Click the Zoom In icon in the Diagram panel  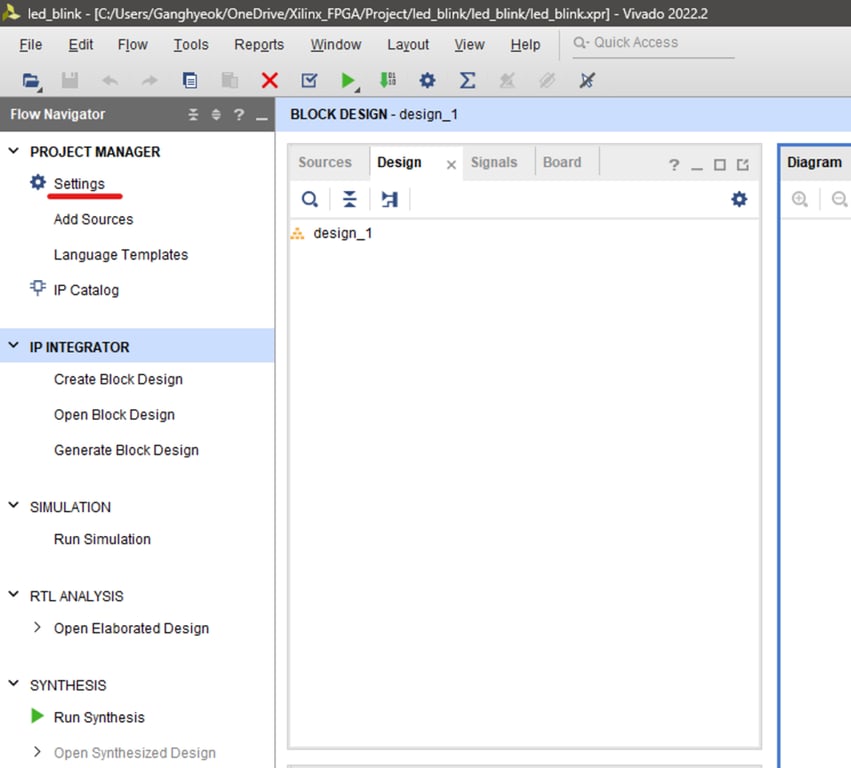799,199
